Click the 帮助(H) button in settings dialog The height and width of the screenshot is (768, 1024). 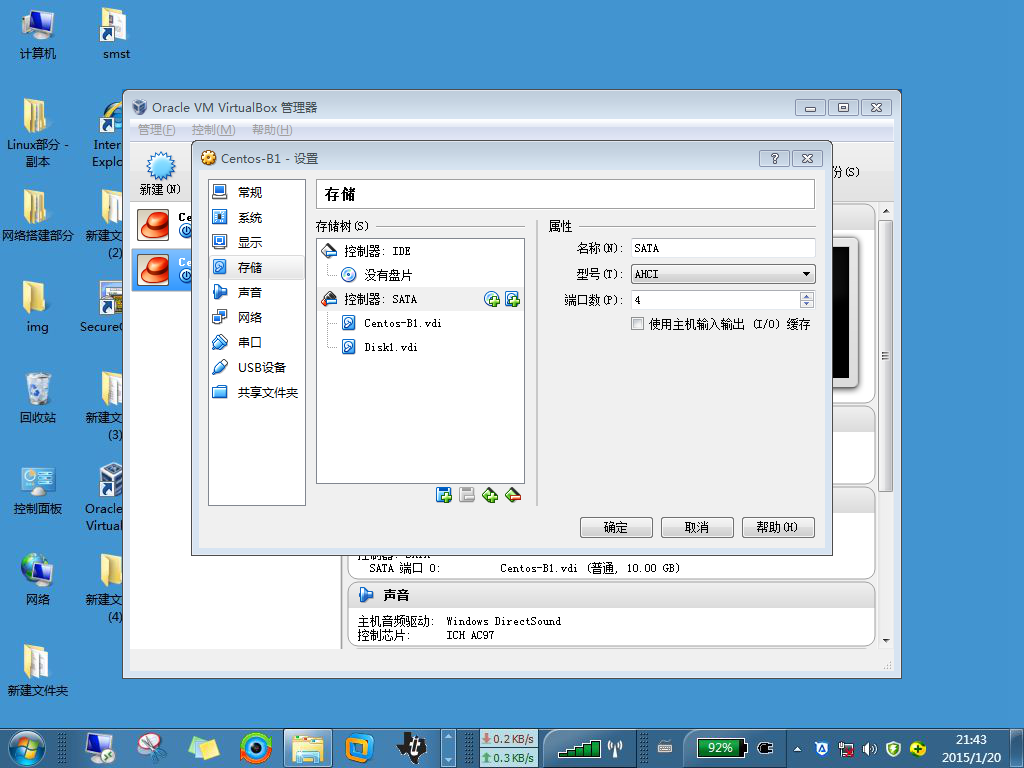778,527
